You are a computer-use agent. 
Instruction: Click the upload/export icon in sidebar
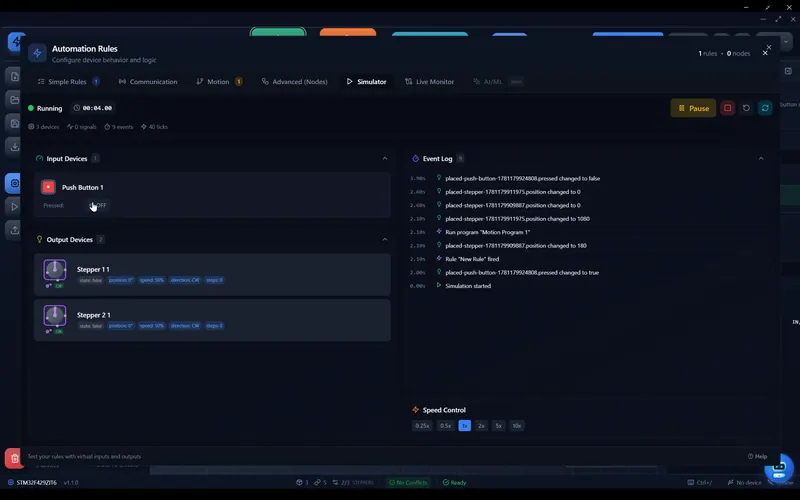click(x=15, y=230)
